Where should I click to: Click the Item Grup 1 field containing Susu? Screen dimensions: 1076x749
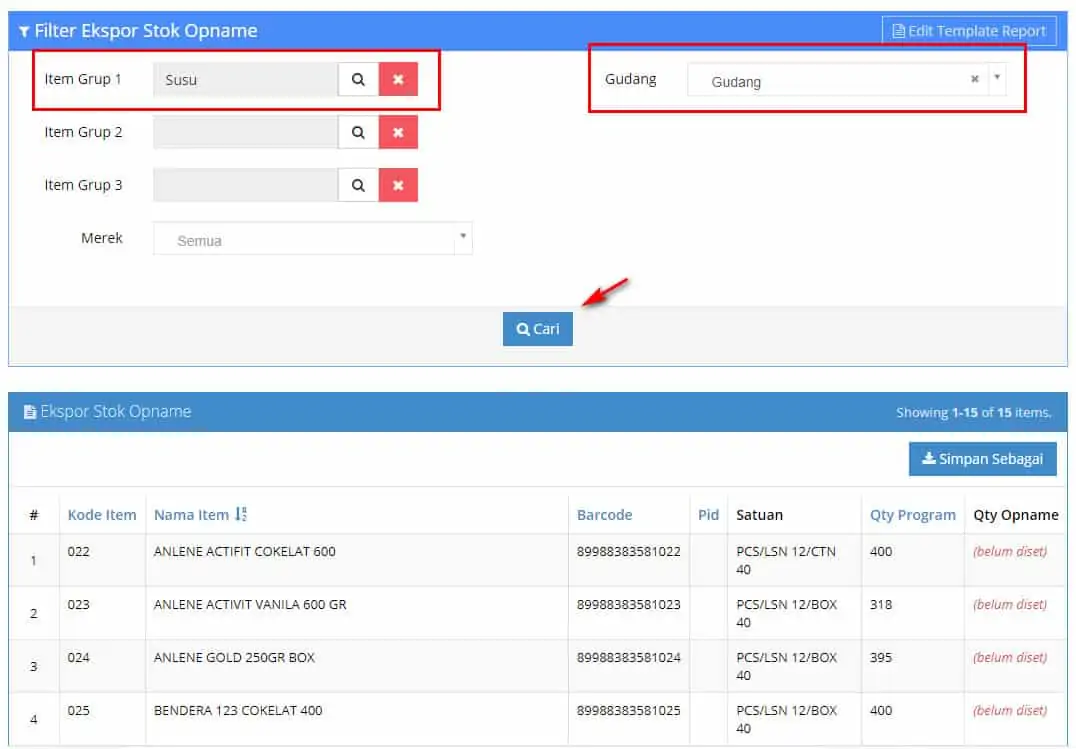tap(246, 80)
